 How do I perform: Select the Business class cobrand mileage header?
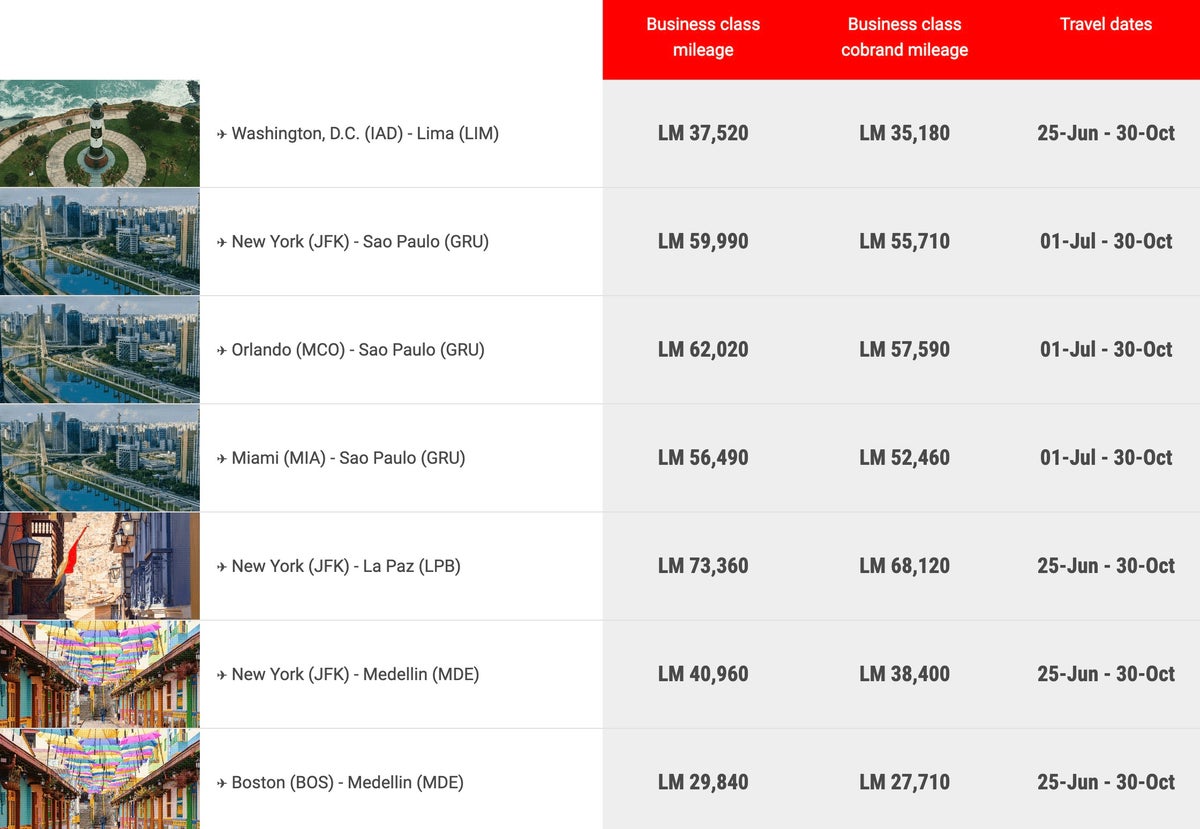tap(904, 37)
